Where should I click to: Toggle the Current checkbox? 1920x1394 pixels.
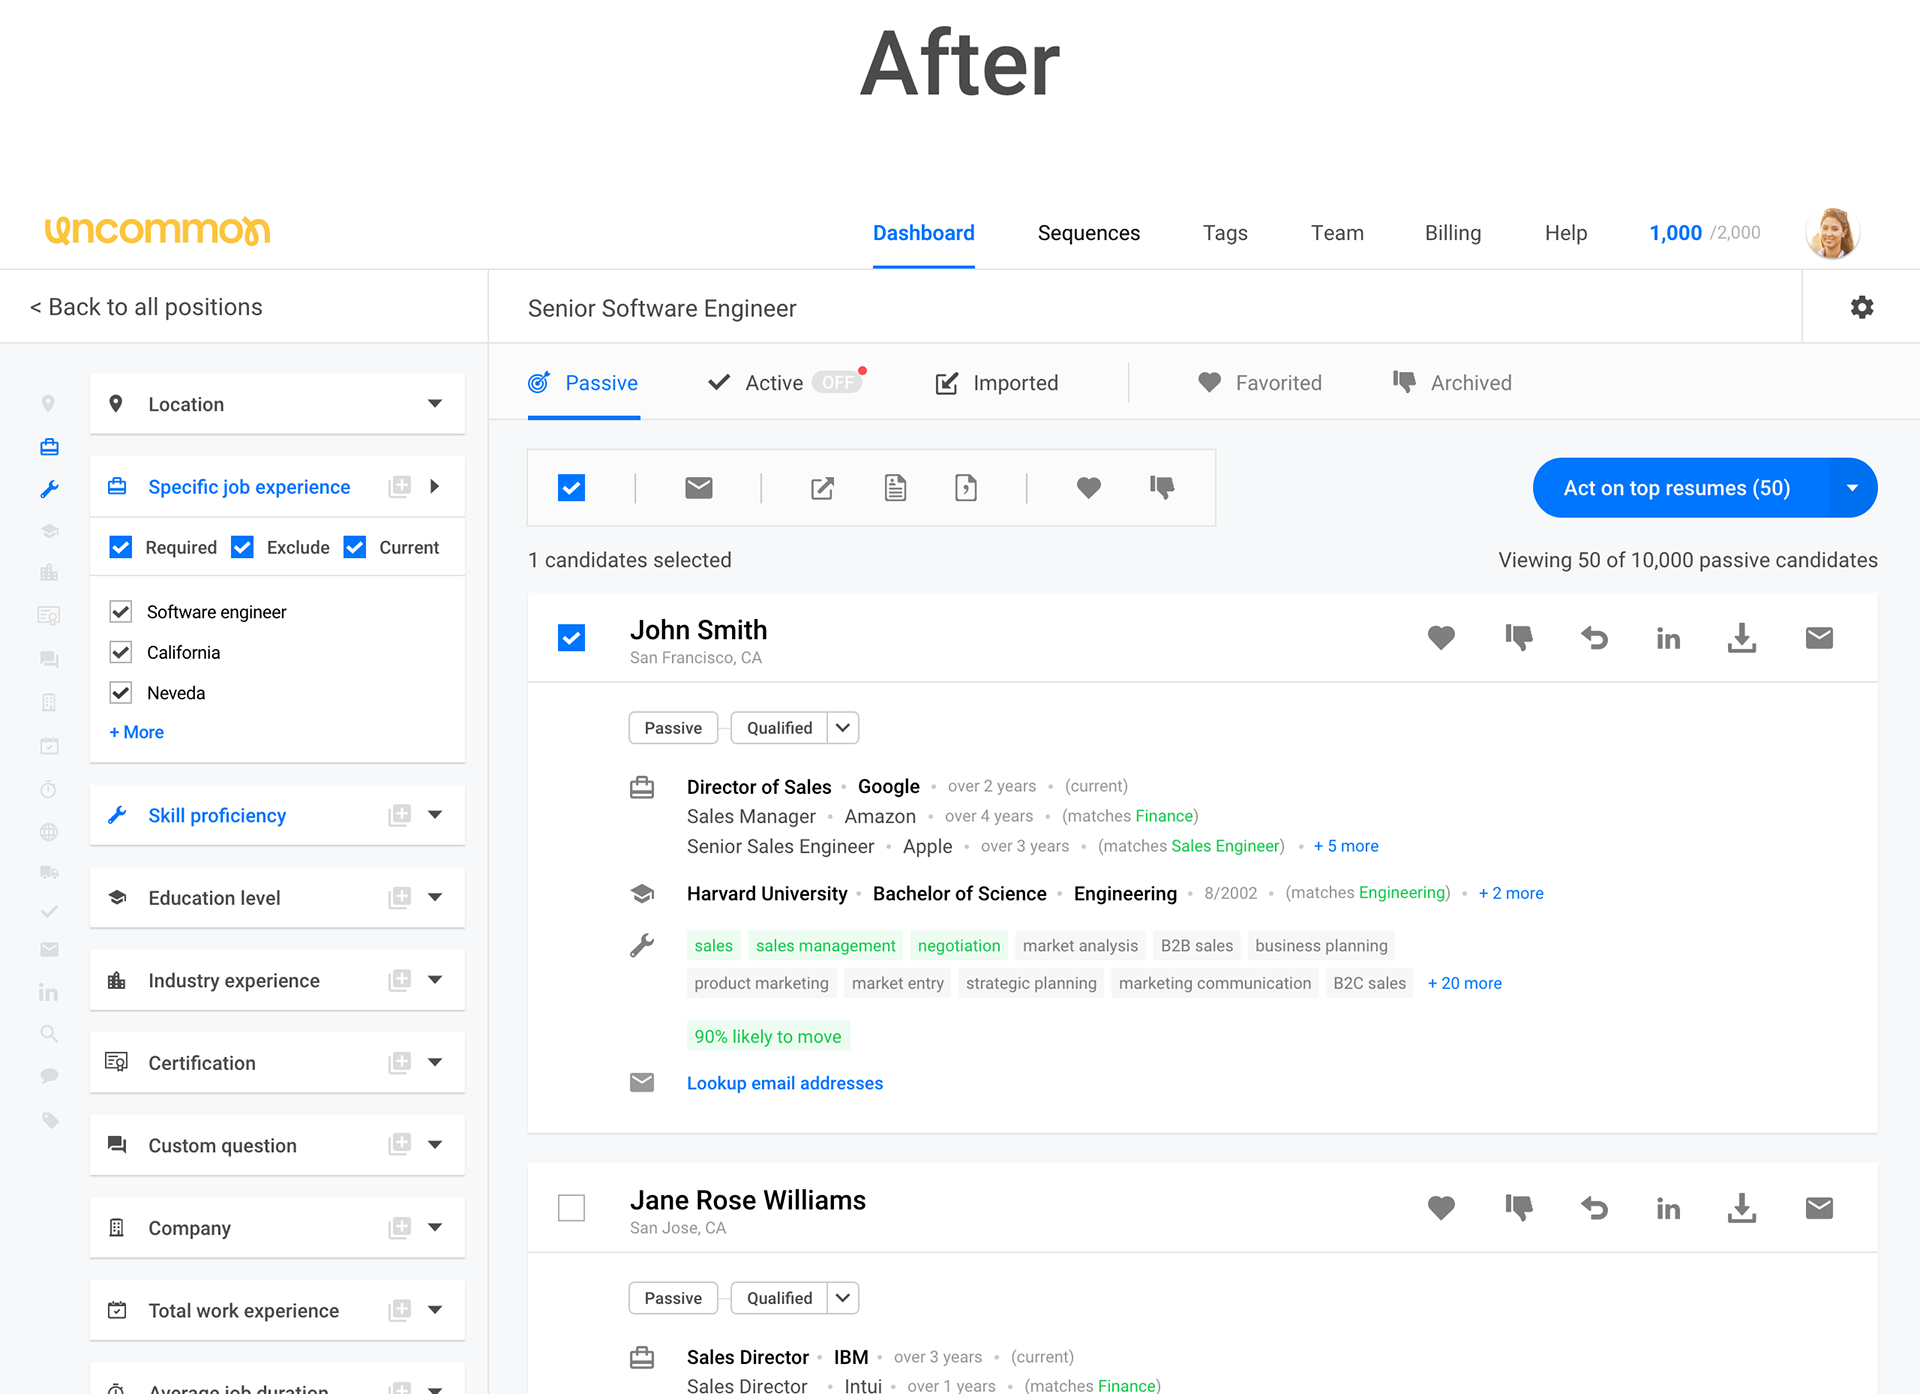click(354, 547)
